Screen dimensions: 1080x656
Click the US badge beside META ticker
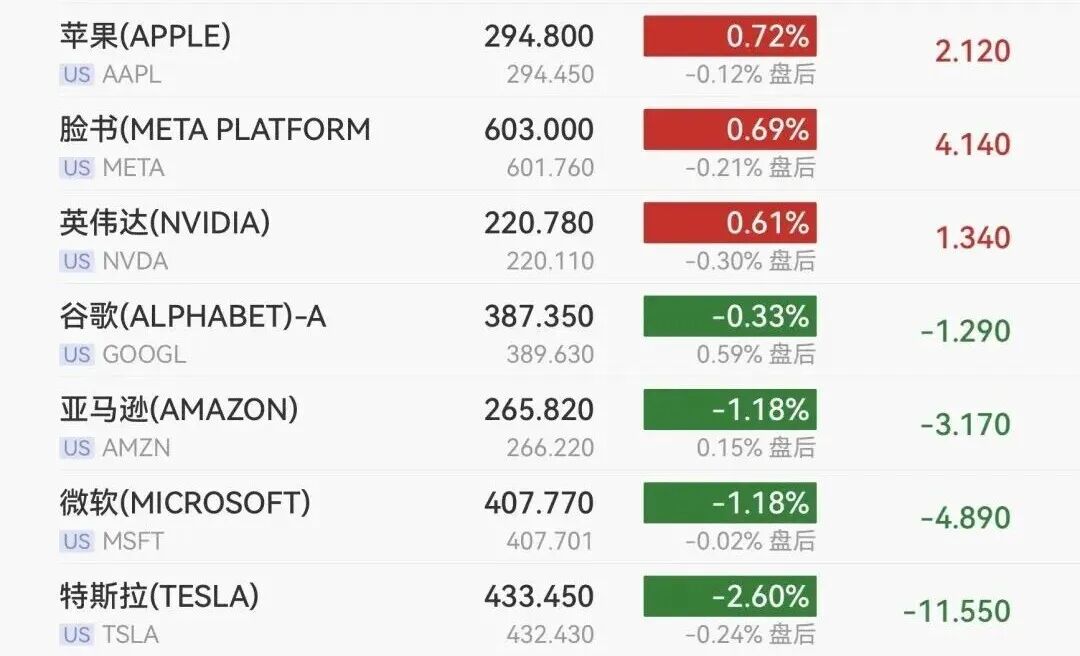point(76,167)
